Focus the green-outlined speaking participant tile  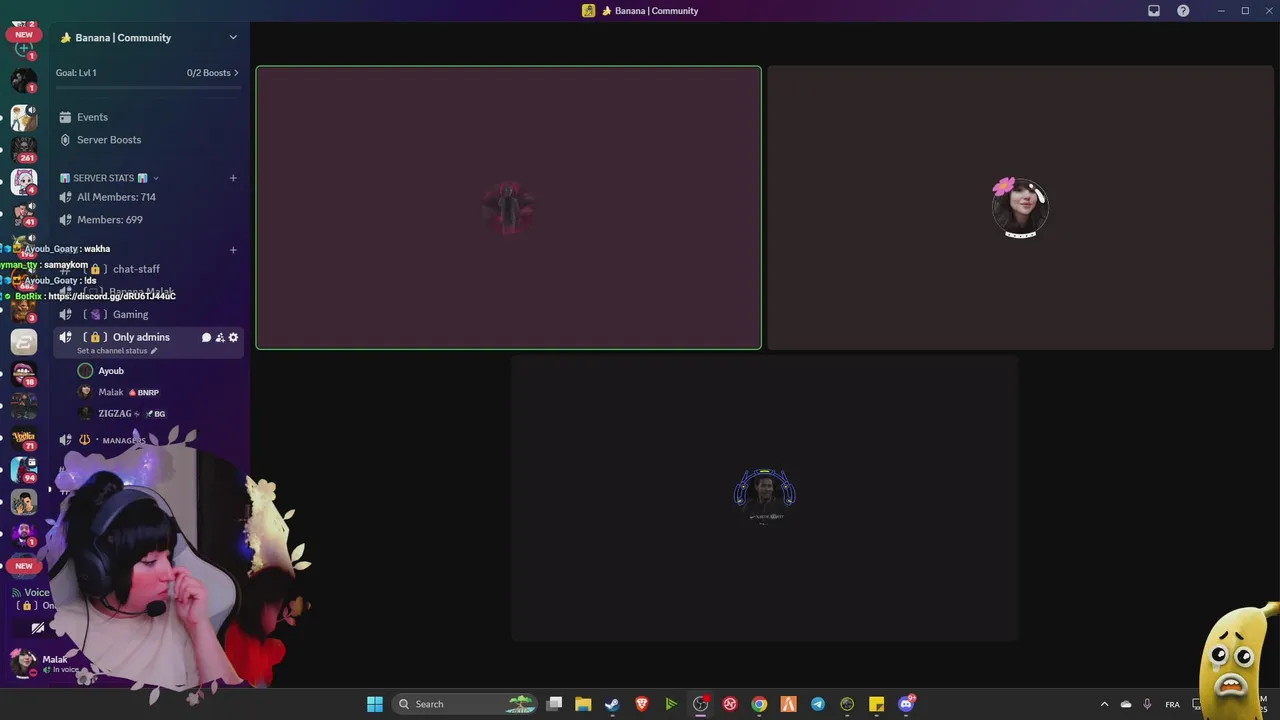[x=508, y=208]
